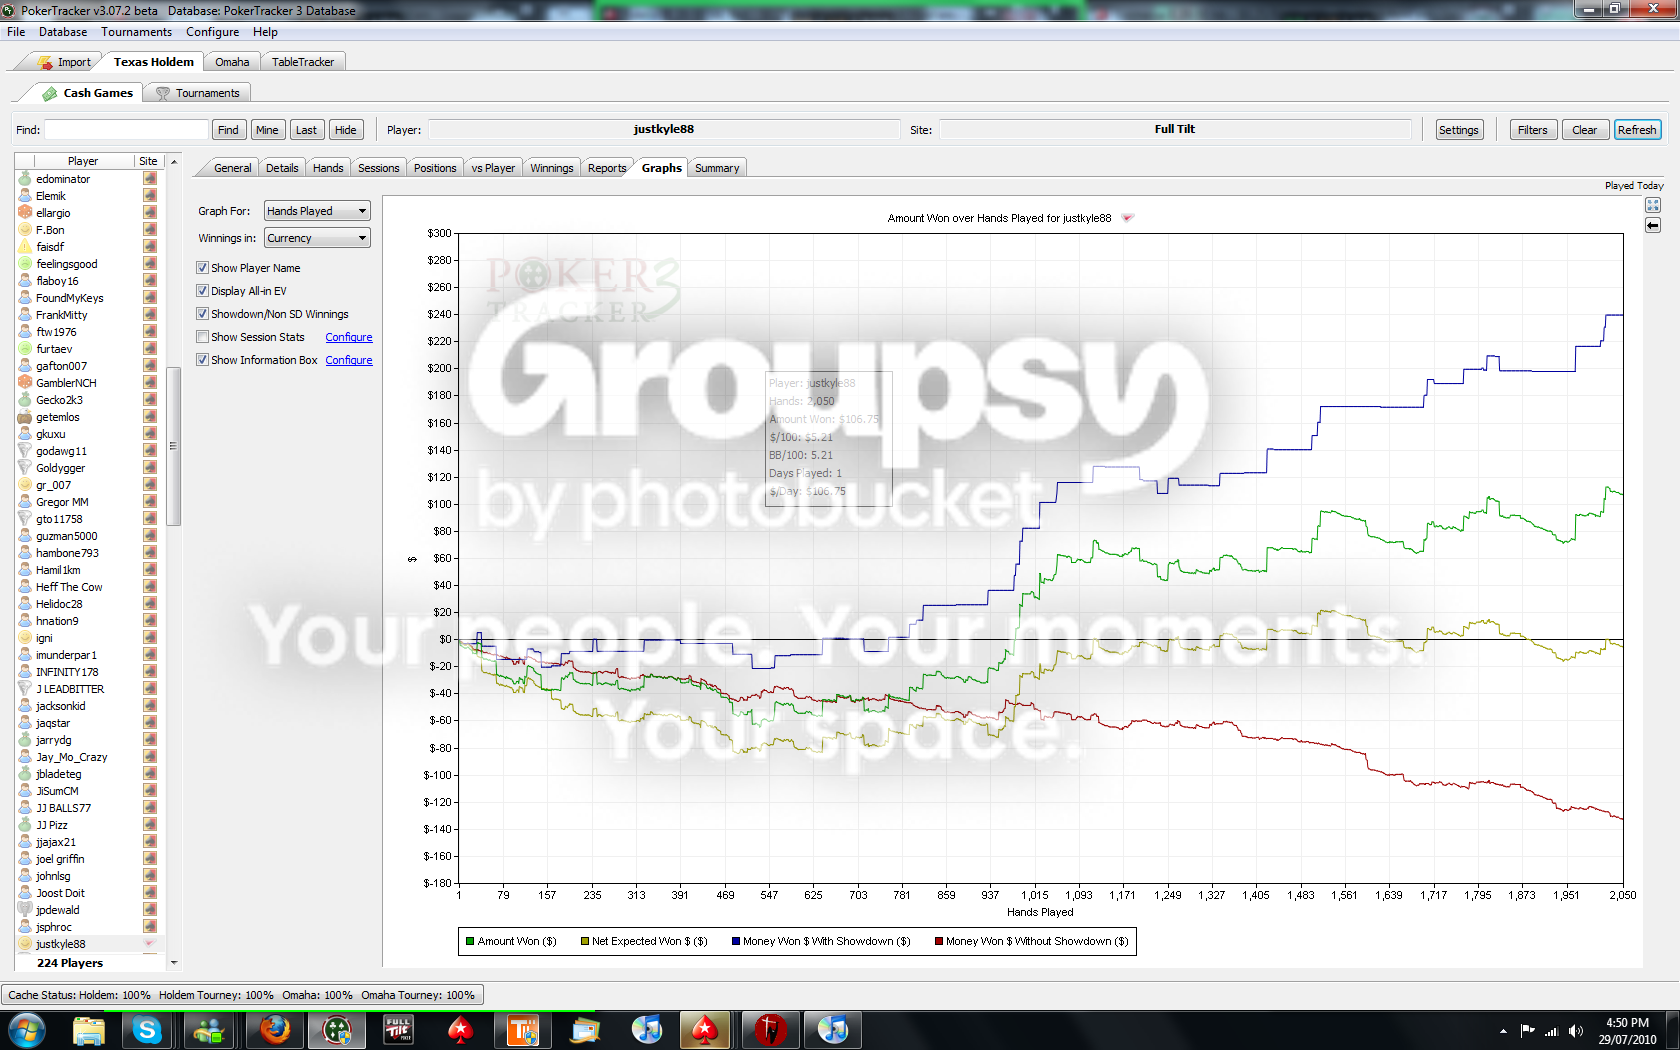Click the Refresh button
Viewport: 1680px width, 1050px height.
click(1637, 130)
